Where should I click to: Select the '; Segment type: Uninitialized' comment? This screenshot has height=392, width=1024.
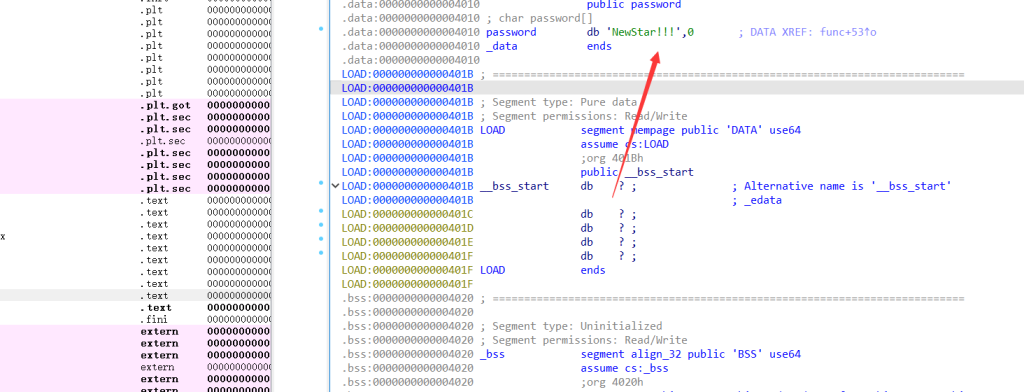[x=571, y=326]
